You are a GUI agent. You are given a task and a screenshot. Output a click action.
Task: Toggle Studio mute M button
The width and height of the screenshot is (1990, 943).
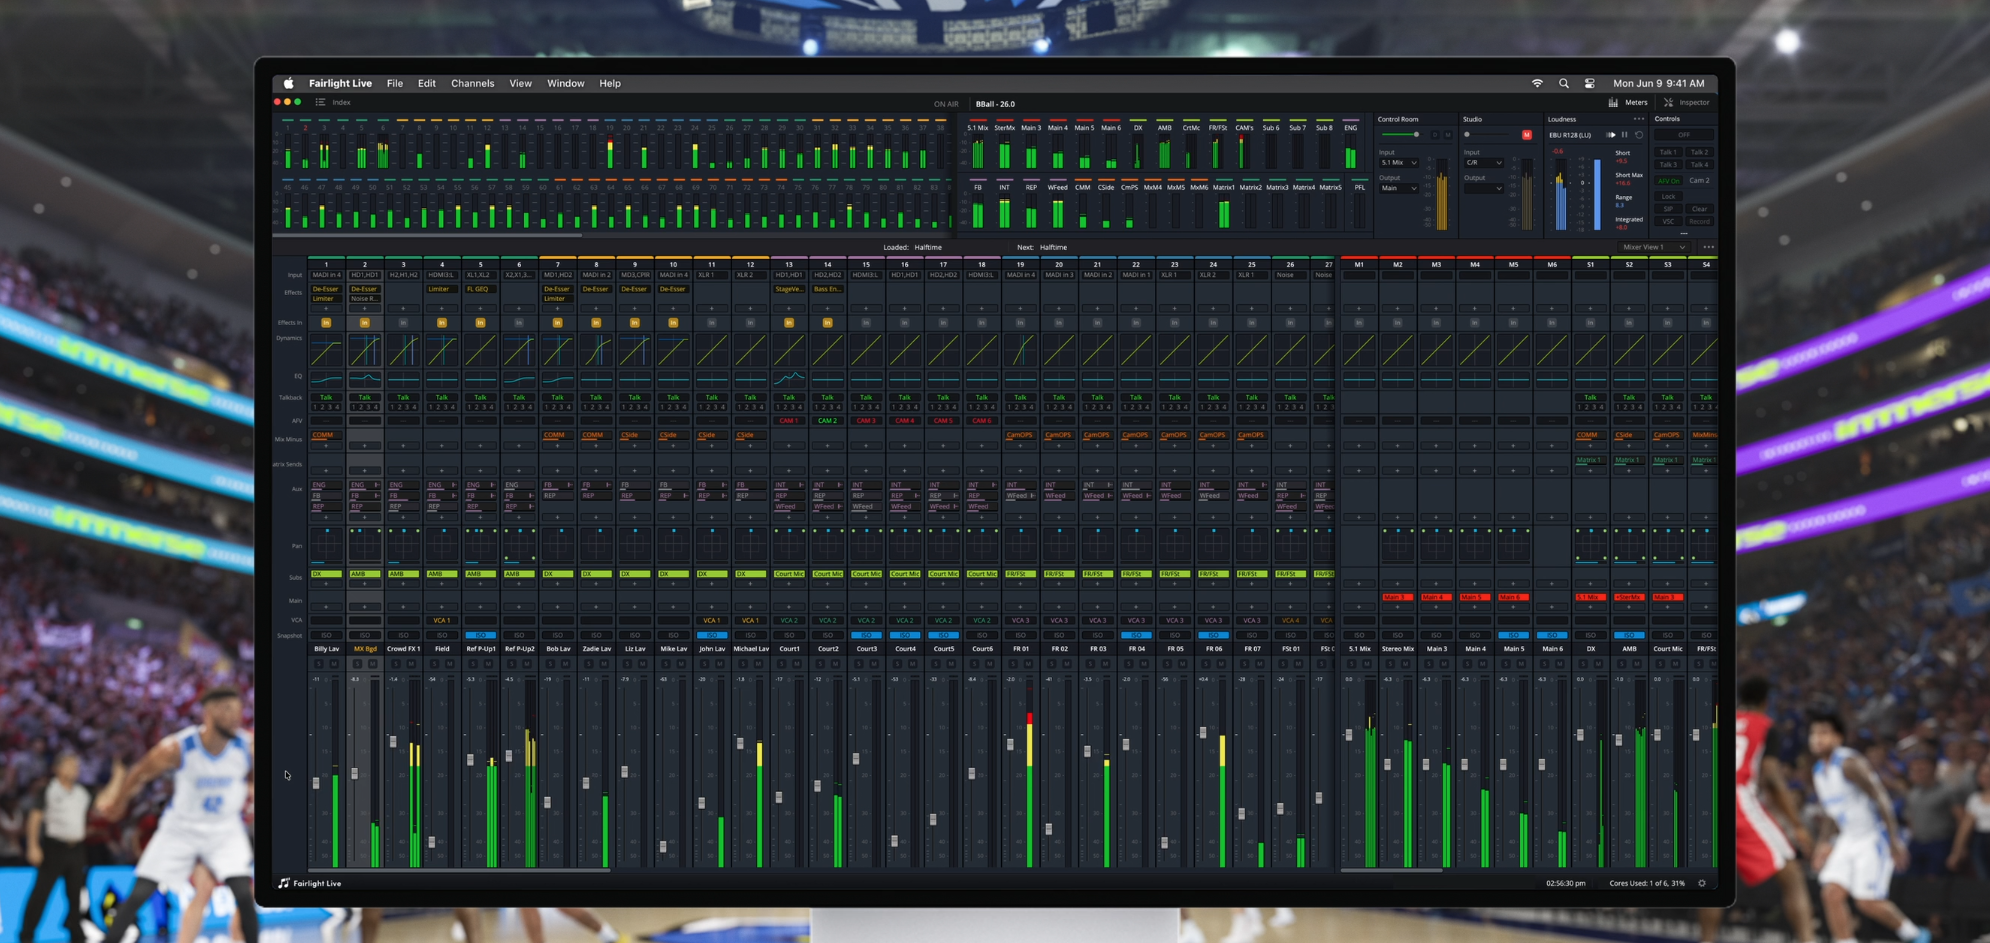click(x=1527, y=135)
